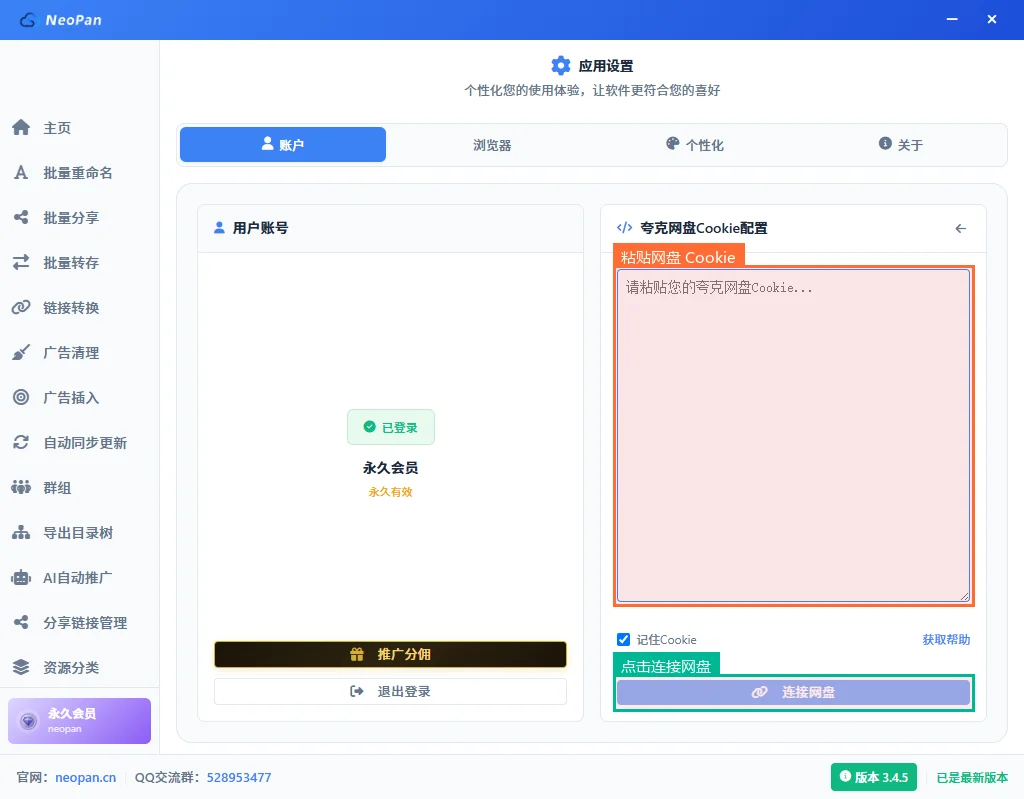Click the 推广分佣 button
Image resolution: width=1024 pixels, height=799 pixels.
391,654
